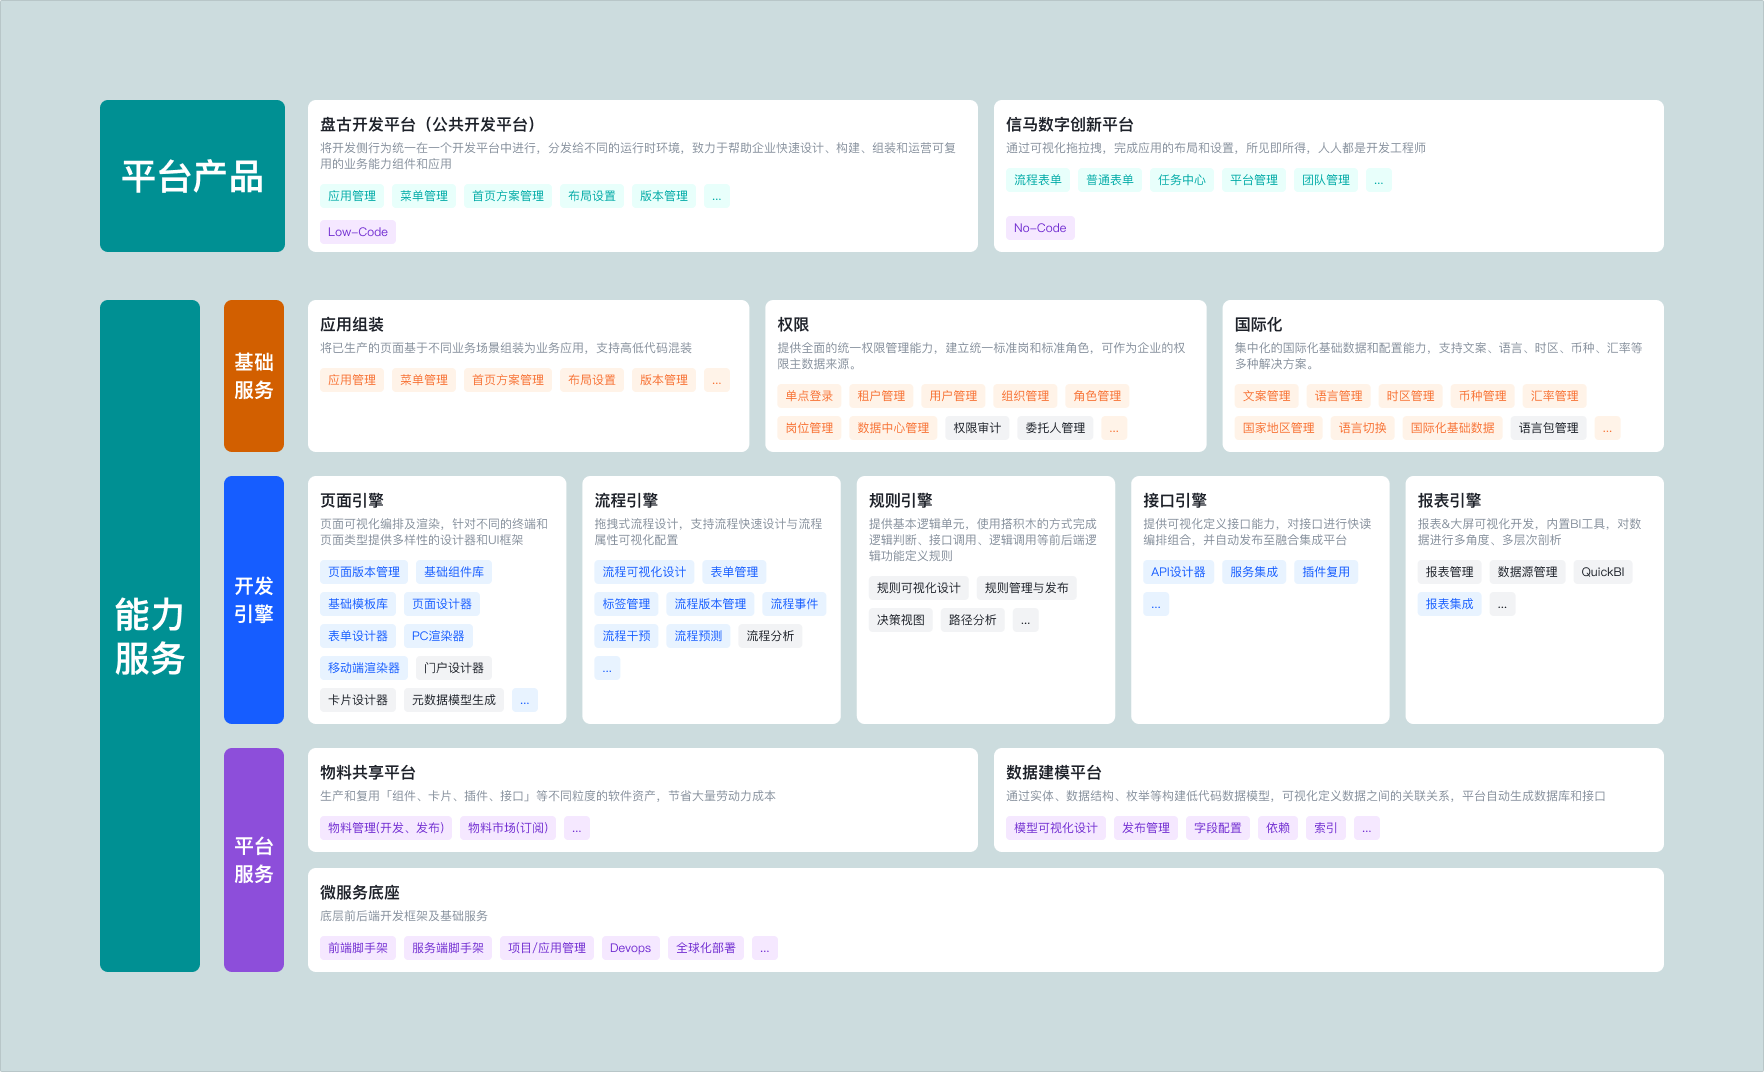Click the 数据源管理 tag
The height and width of the screenshot is (1072, 1764).
[1528, 572]
